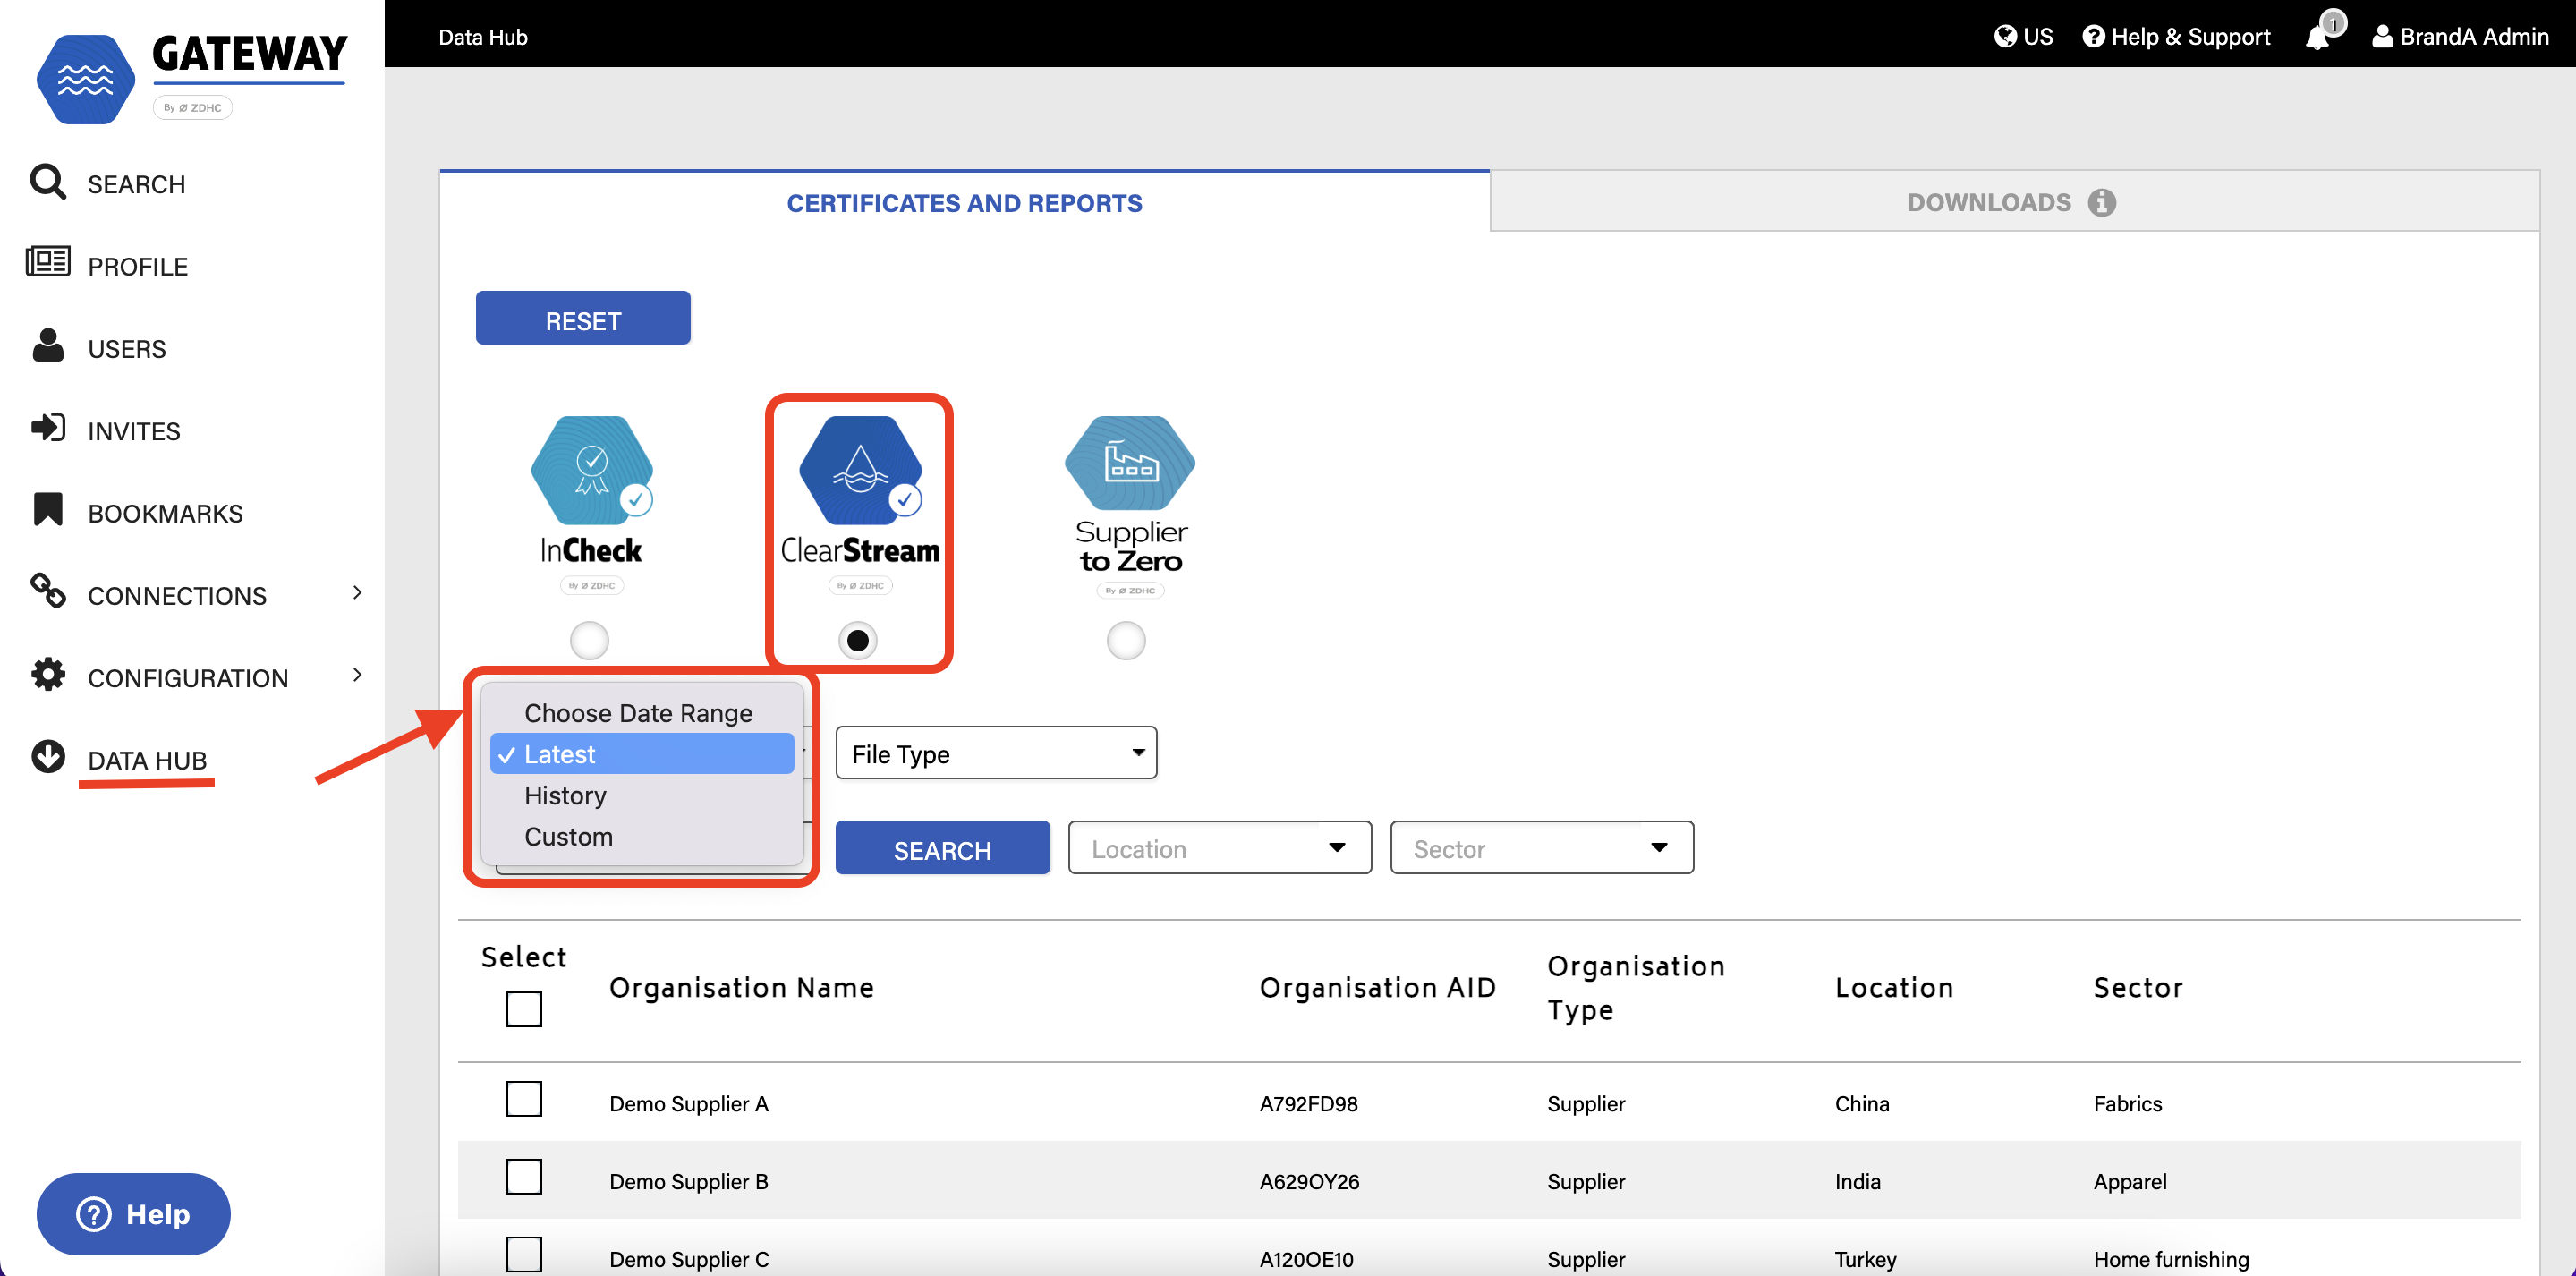The height and width of the screenshot is (1276, 2576).
Task: Select the Profile icon in the sidebar
Action: (48, 264)
